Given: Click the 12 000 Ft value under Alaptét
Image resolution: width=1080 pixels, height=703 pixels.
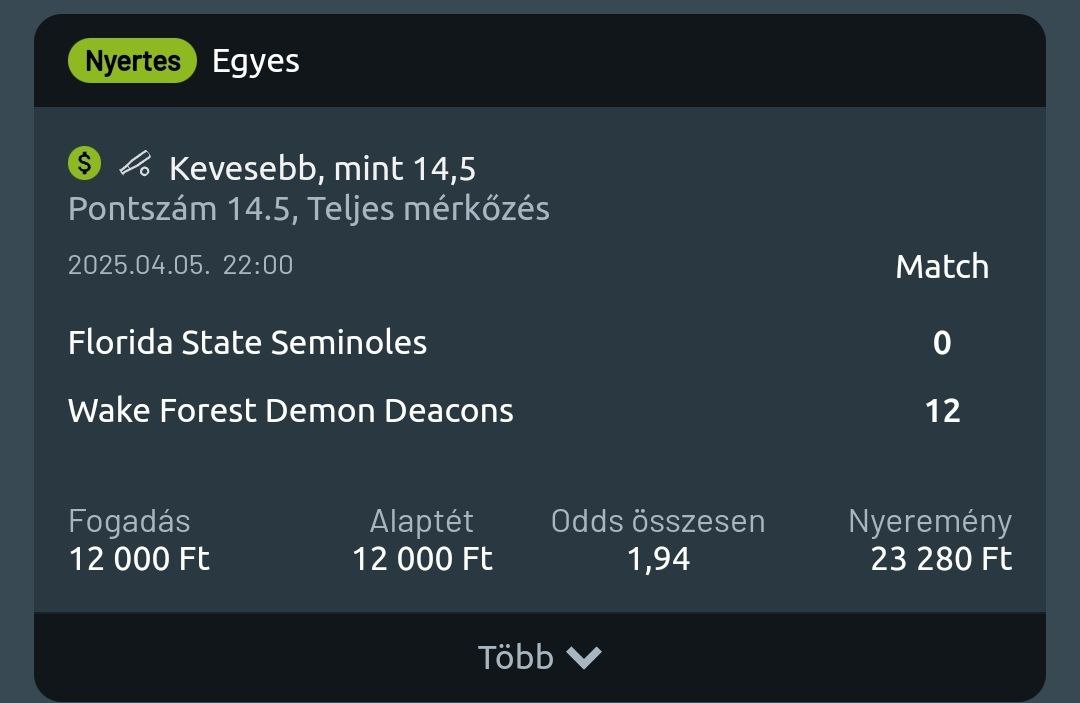Looking at the screenshot, I should (422, 558).
